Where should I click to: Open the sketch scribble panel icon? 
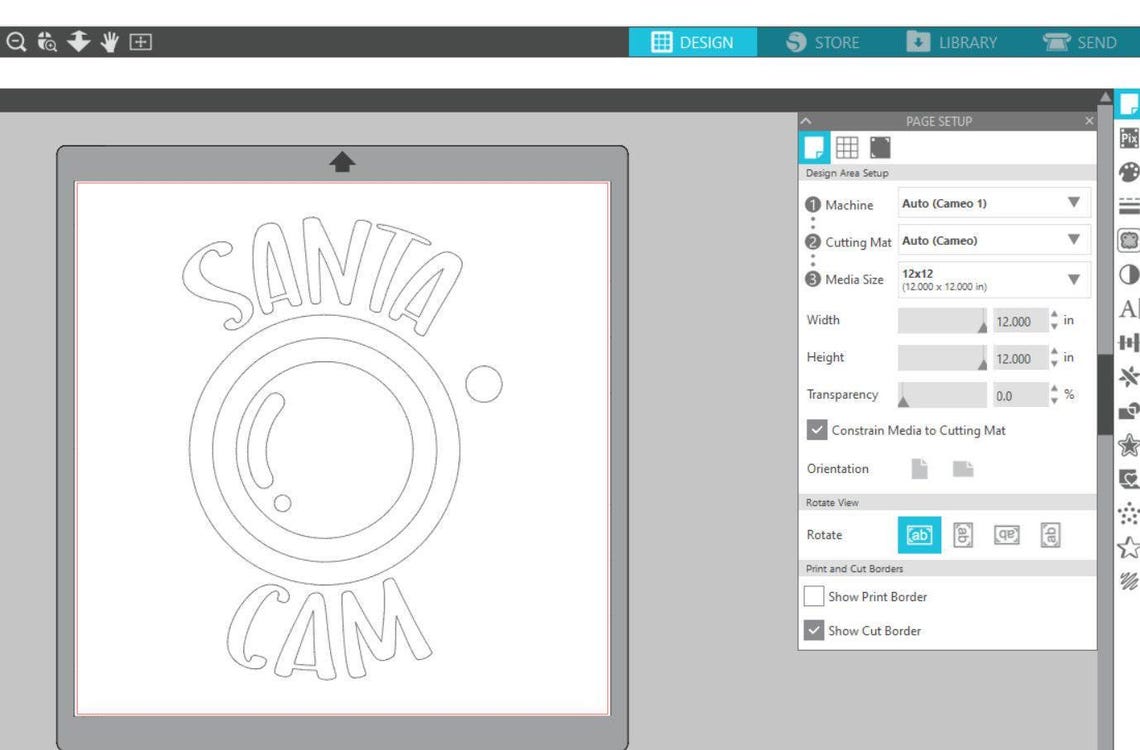pyautogui.click(x=1128, y=581)
